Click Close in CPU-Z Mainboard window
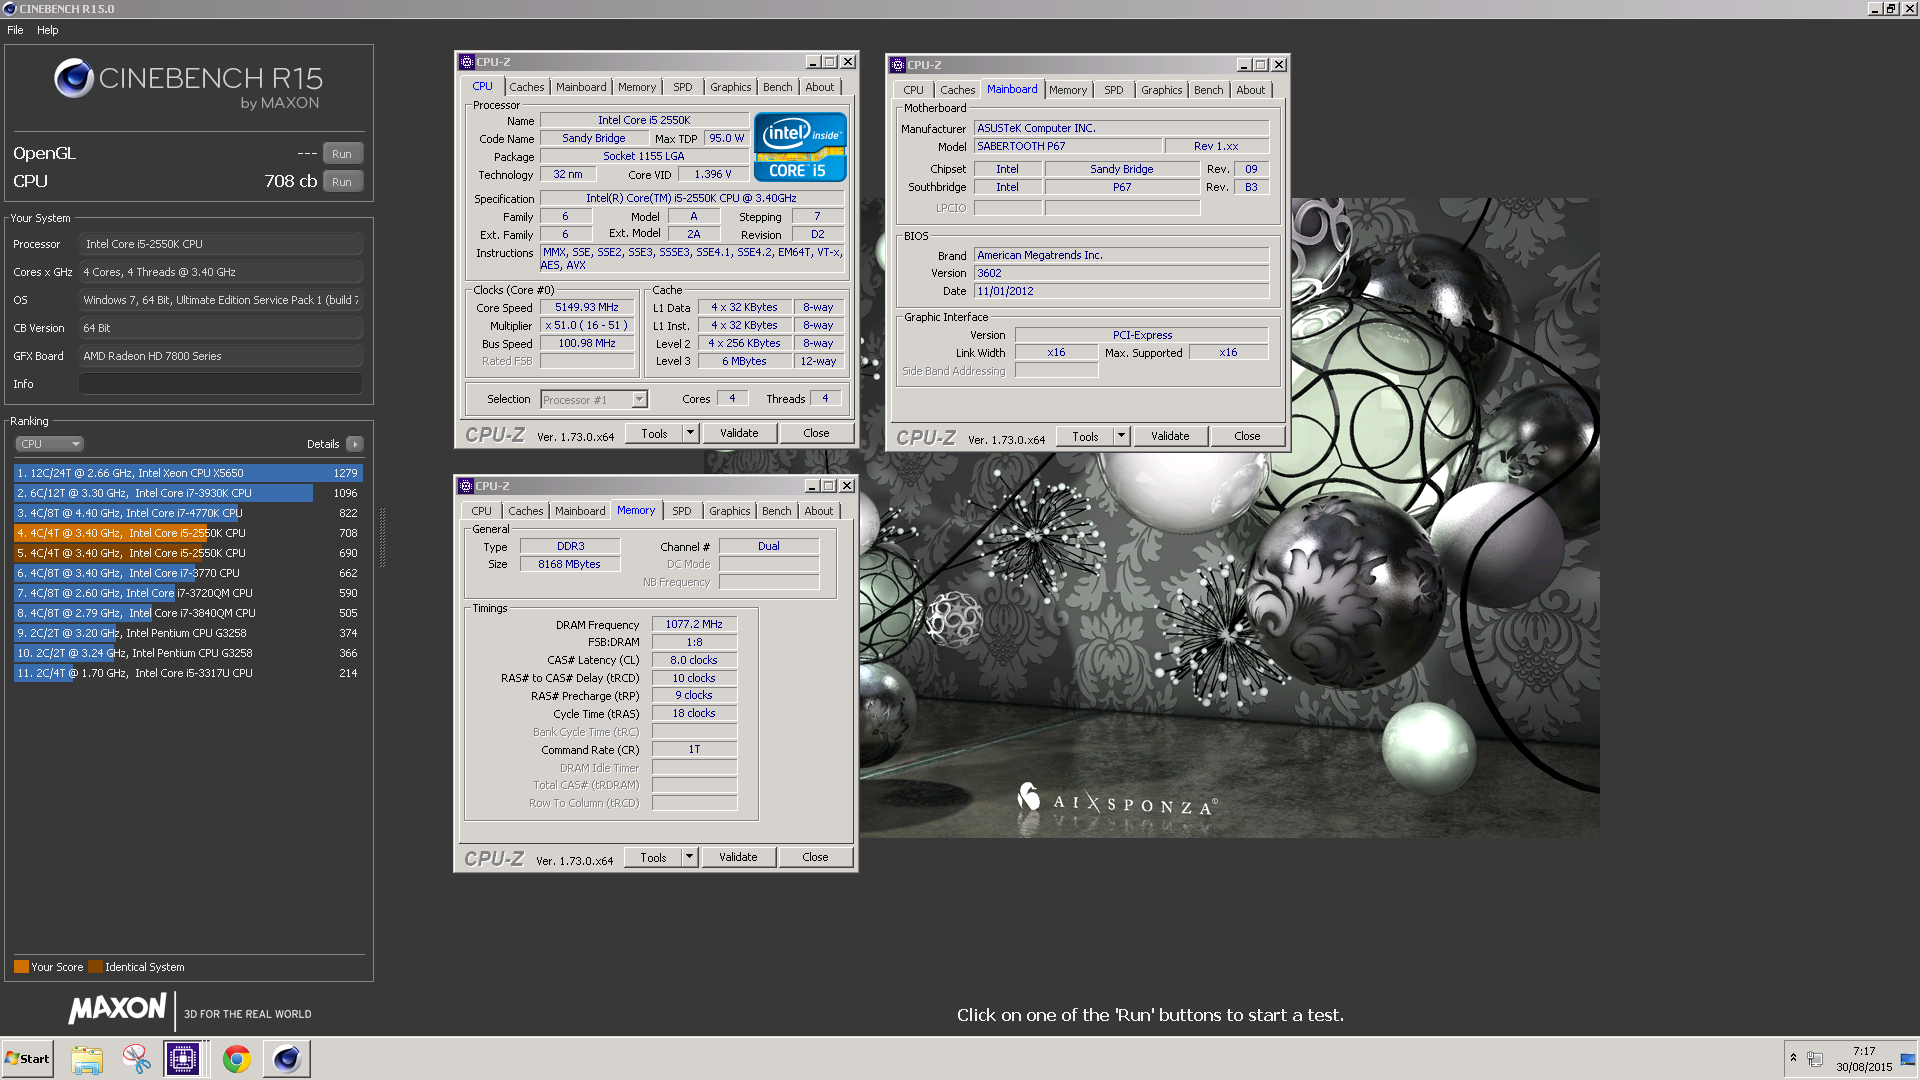The image size is (1920, 1080). tap(1247, 436)
